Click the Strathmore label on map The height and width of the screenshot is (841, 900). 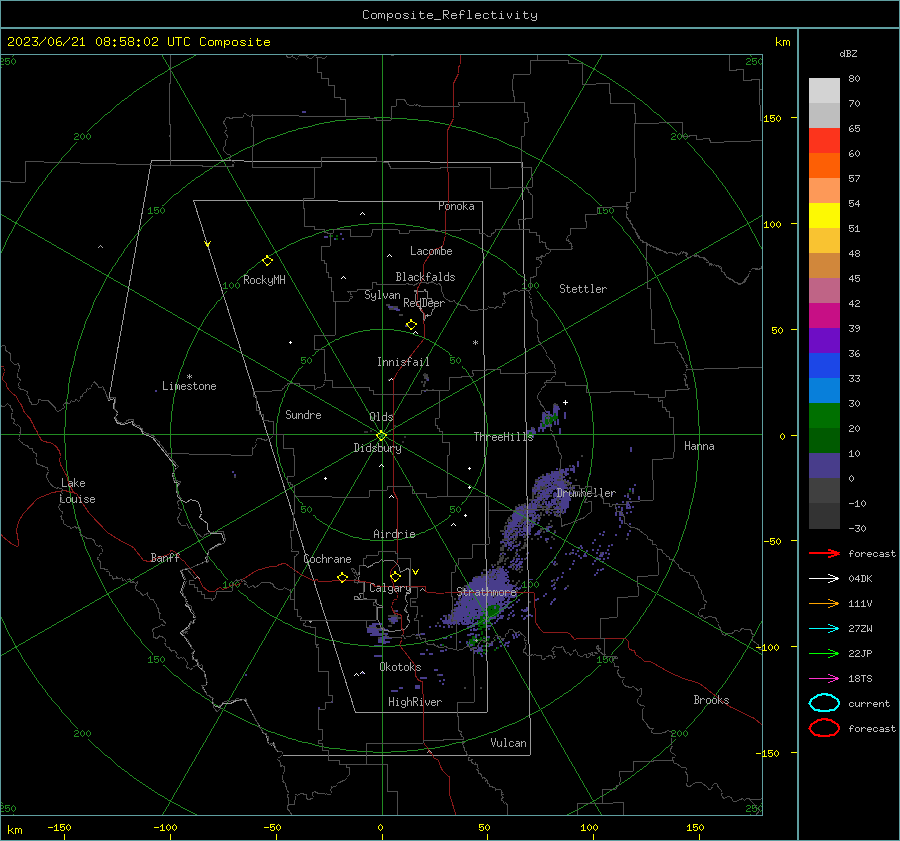click(486, 592)
